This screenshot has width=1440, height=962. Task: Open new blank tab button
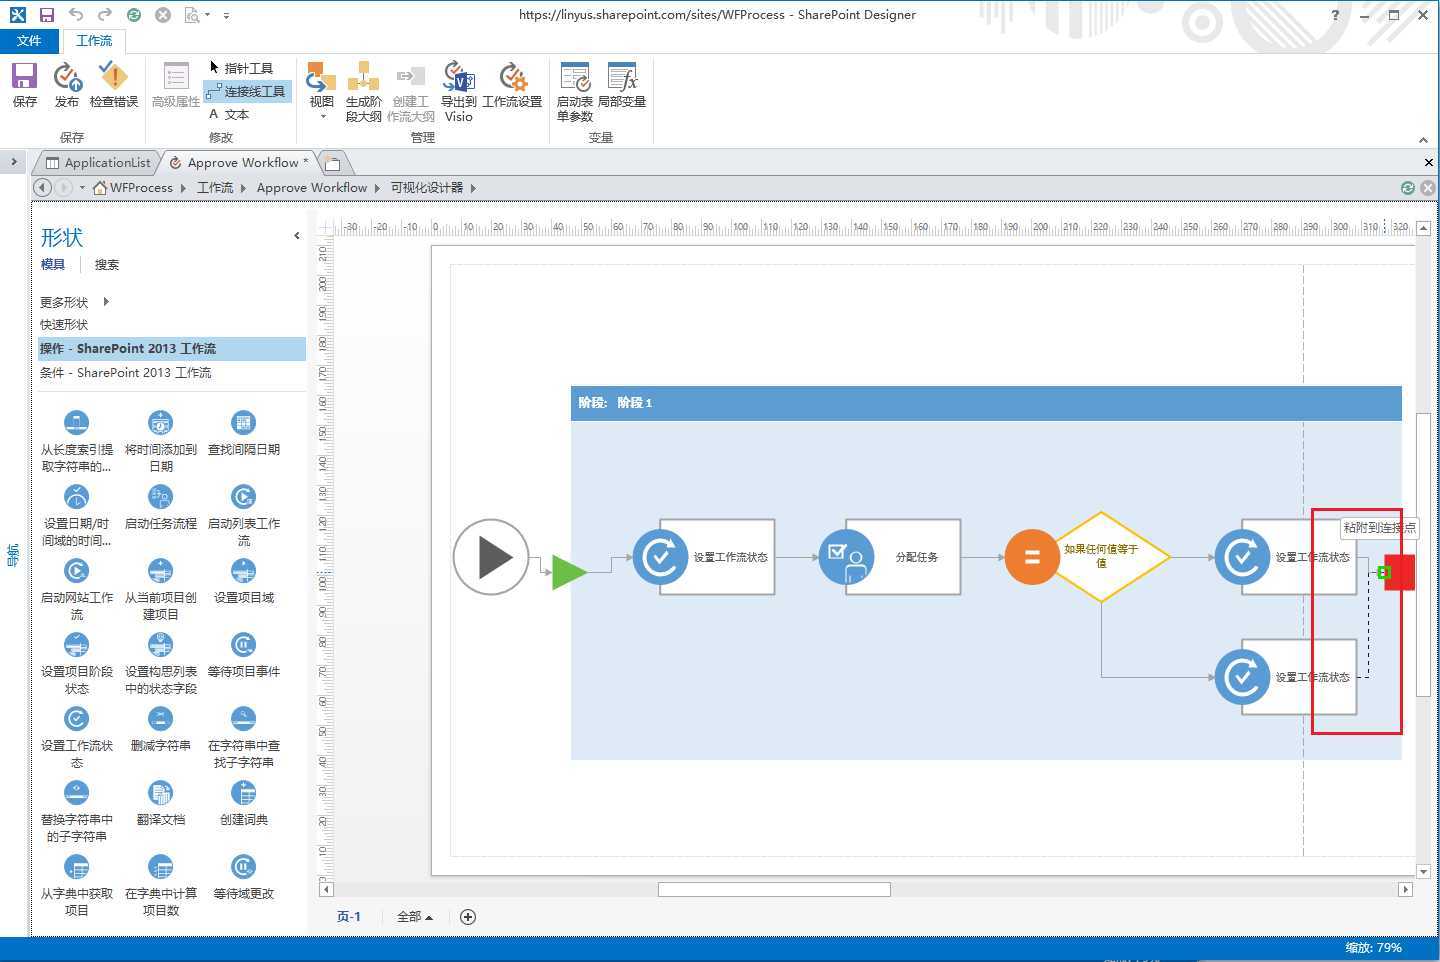[x=333, y=163]
